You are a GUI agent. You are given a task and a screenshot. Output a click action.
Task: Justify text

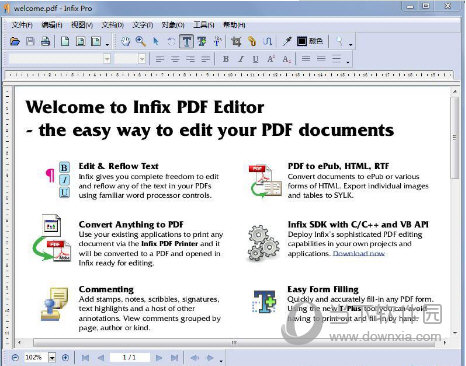click(x=206, y=59)
